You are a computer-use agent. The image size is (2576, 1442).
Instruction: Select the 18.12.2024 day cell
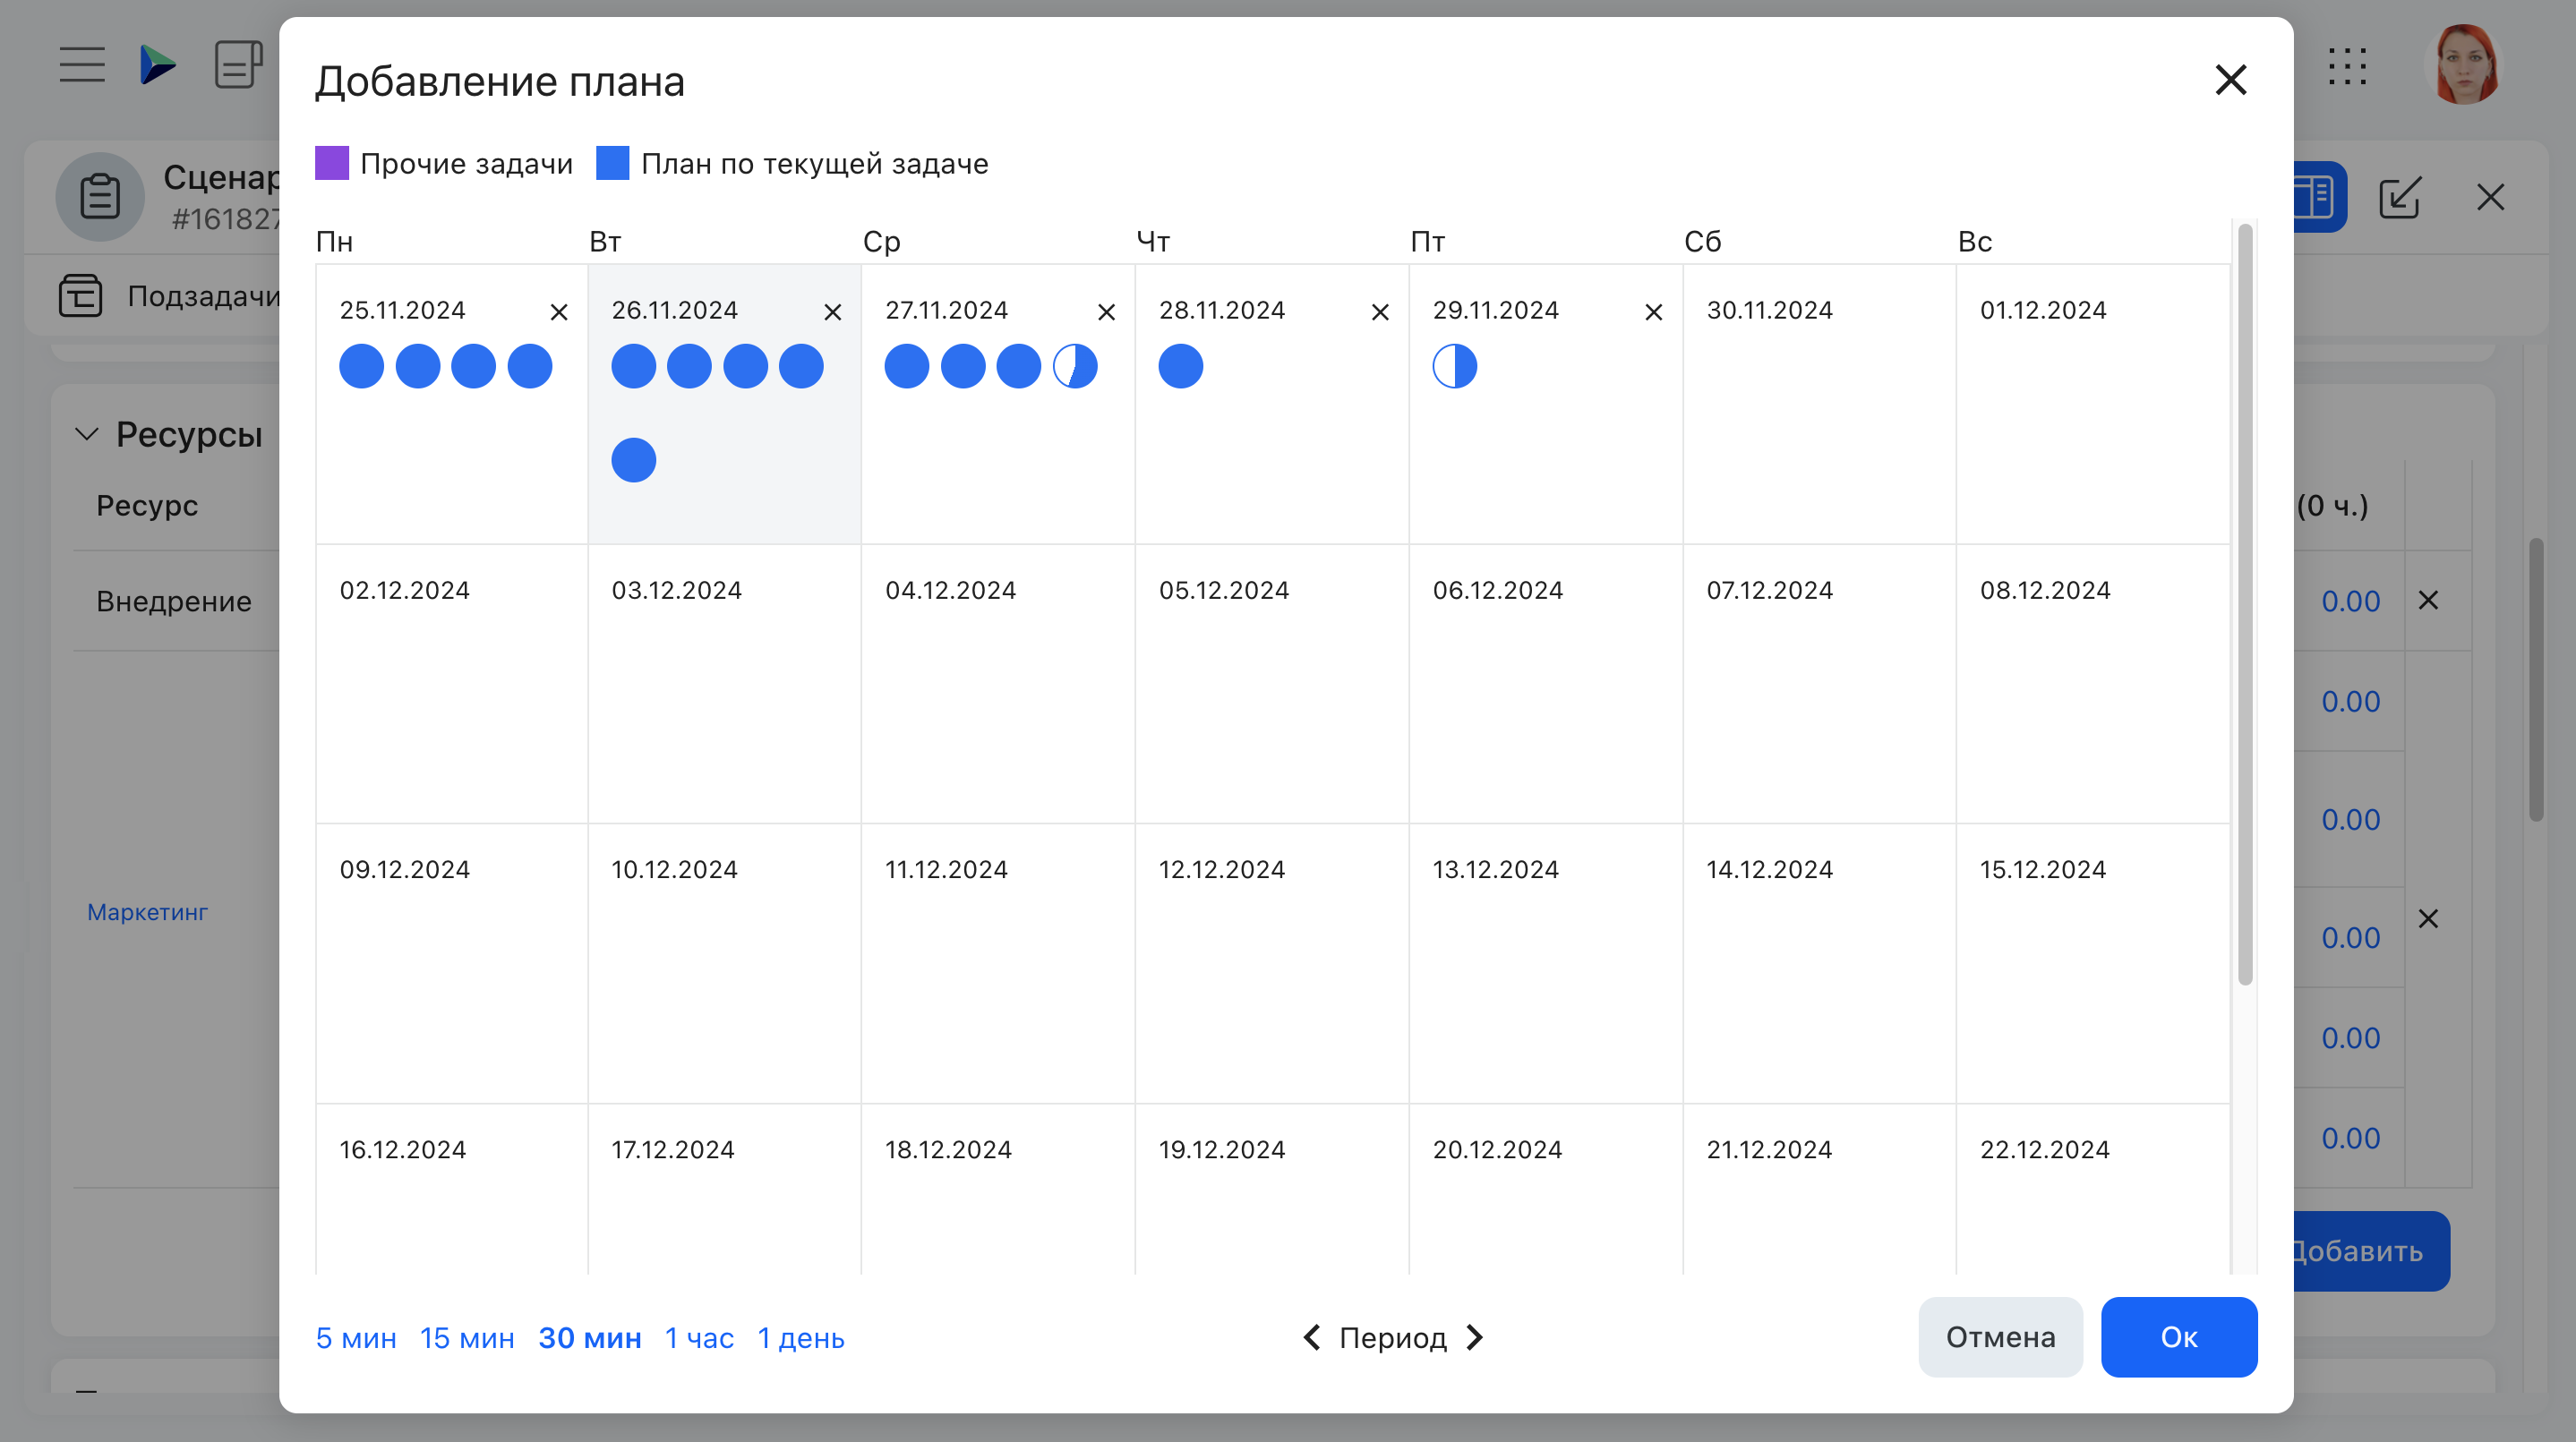(998, 1190)
